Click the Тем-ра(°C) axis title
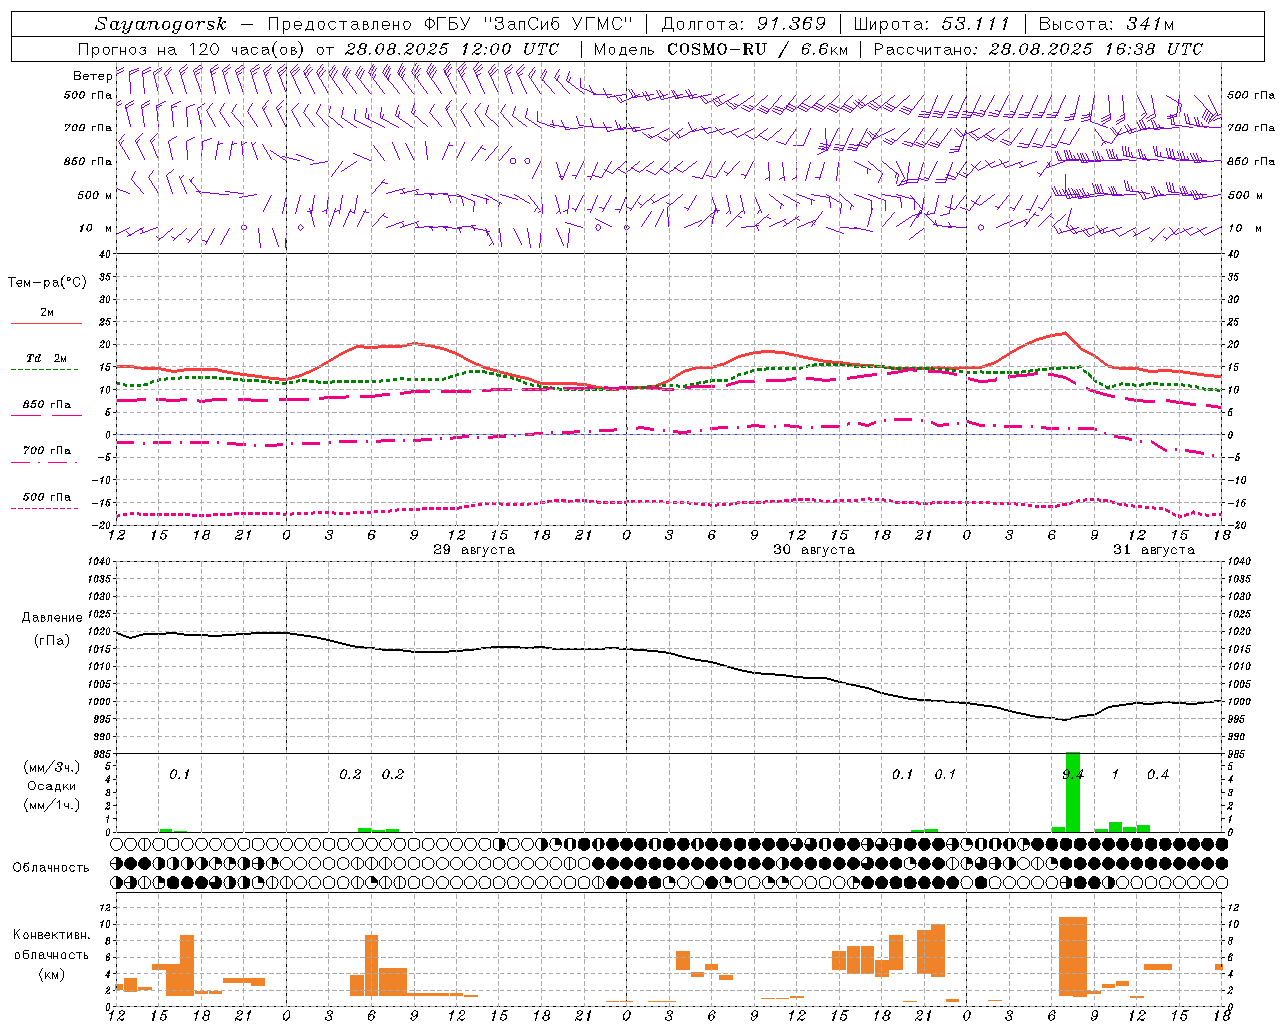This screenshot has width=1280, height=1024. point(47,283)
